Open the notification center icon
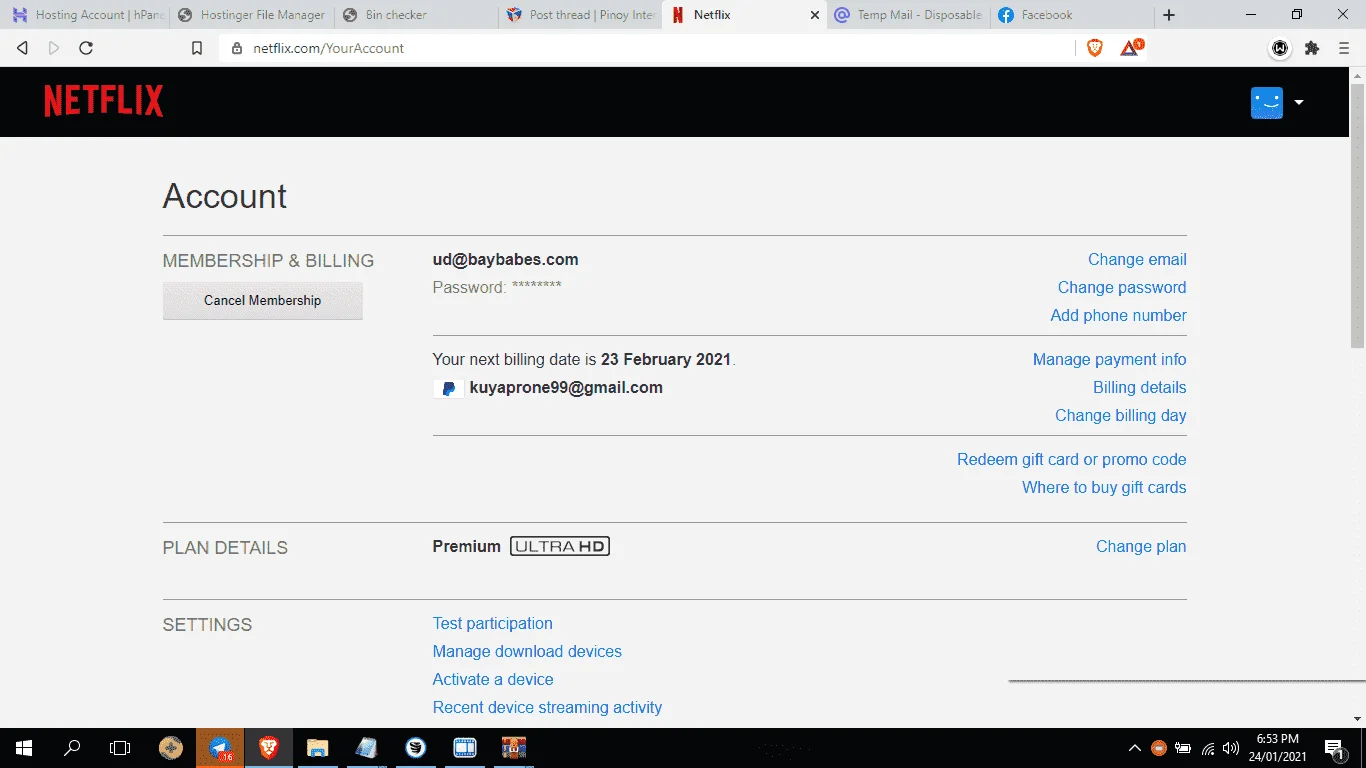The width and height of the screenshot is (1366, 768). pyautogui.click(x=1334, y=748)
